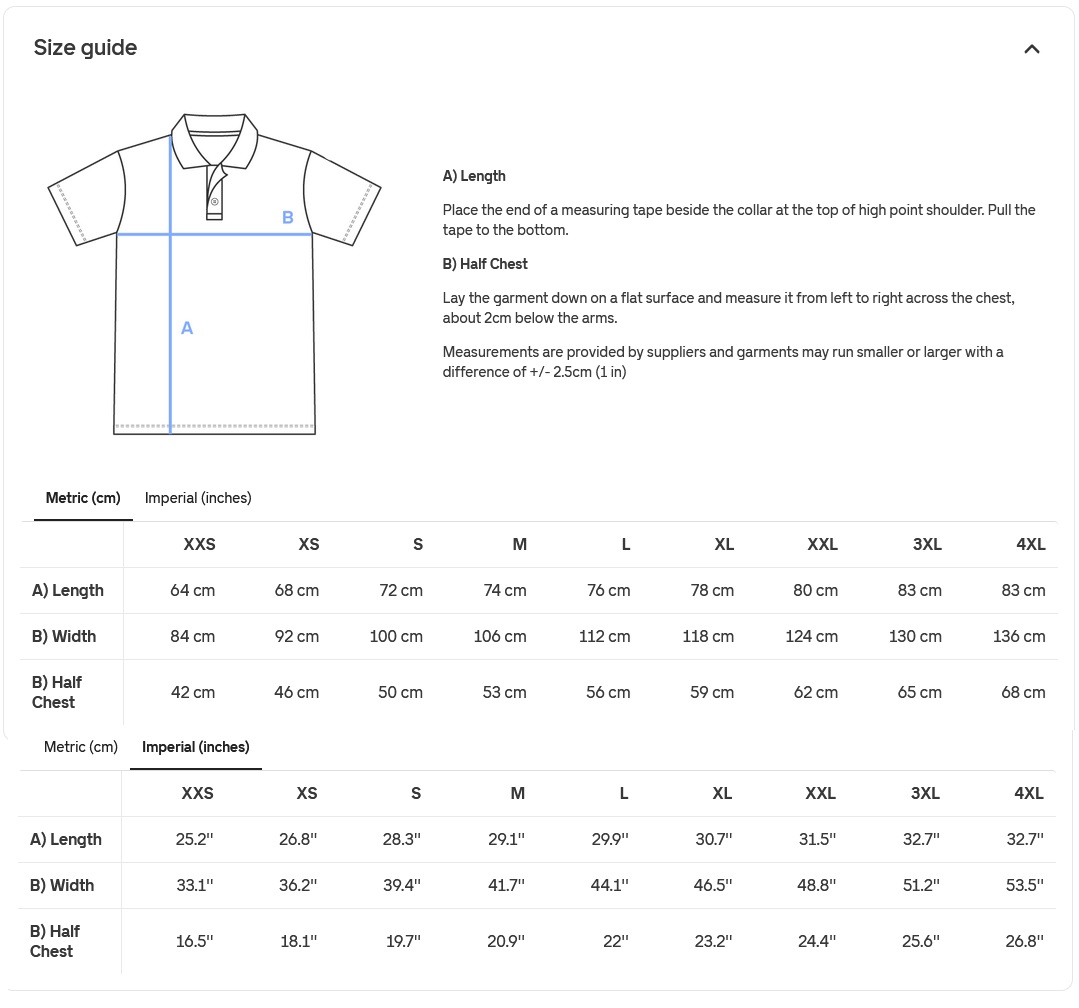
Task: Click the A) Length row label in metric table
Action: (x=68, y=591)
